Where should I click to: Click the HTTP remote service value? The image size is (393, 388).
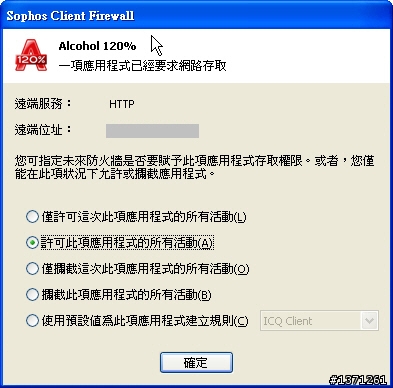pos(122,104)
